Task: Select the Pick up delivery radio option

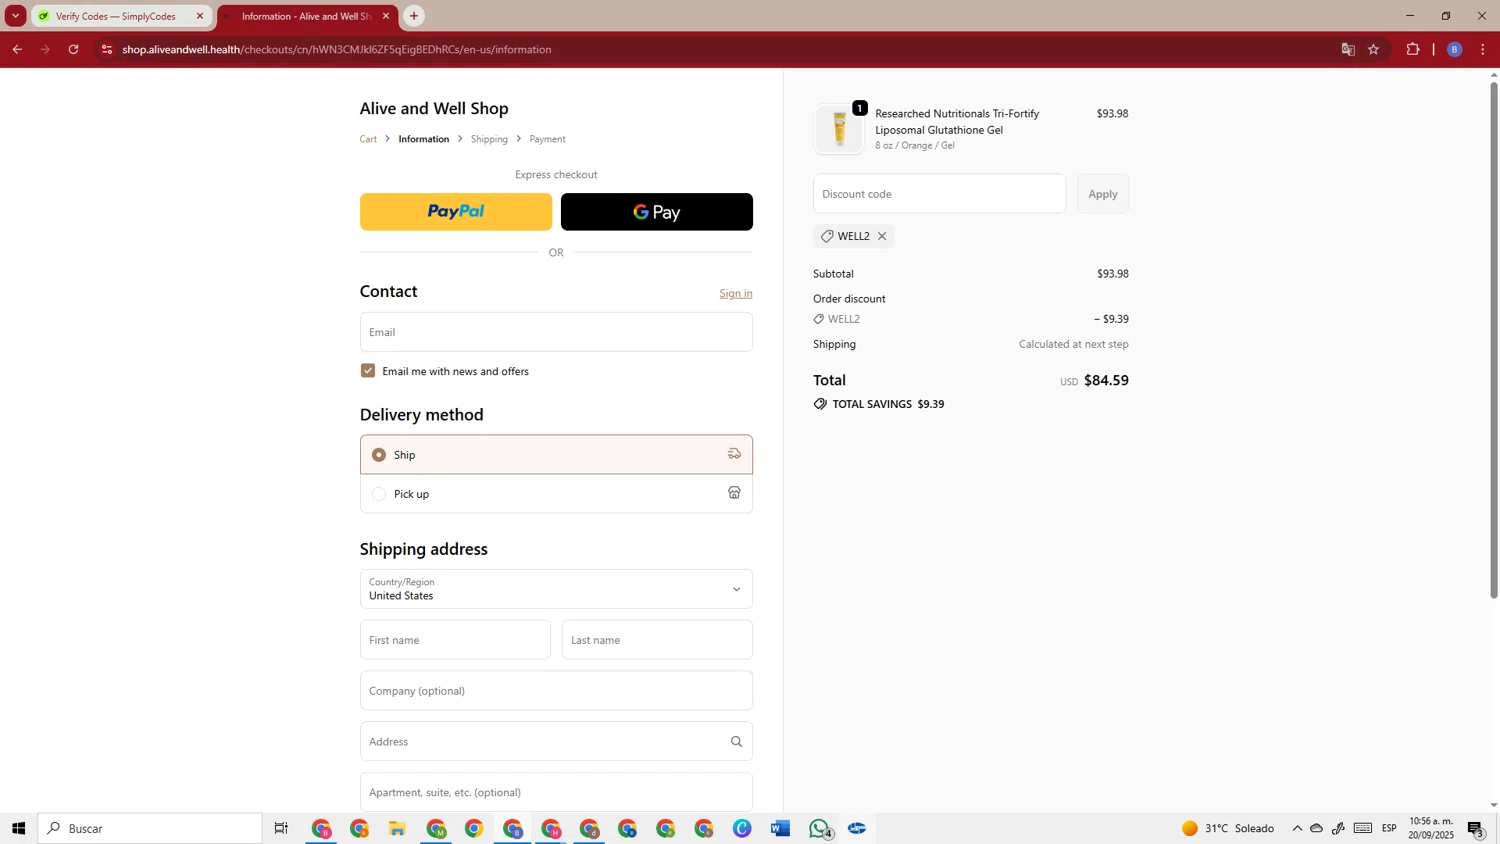Action: pos(379,494)
